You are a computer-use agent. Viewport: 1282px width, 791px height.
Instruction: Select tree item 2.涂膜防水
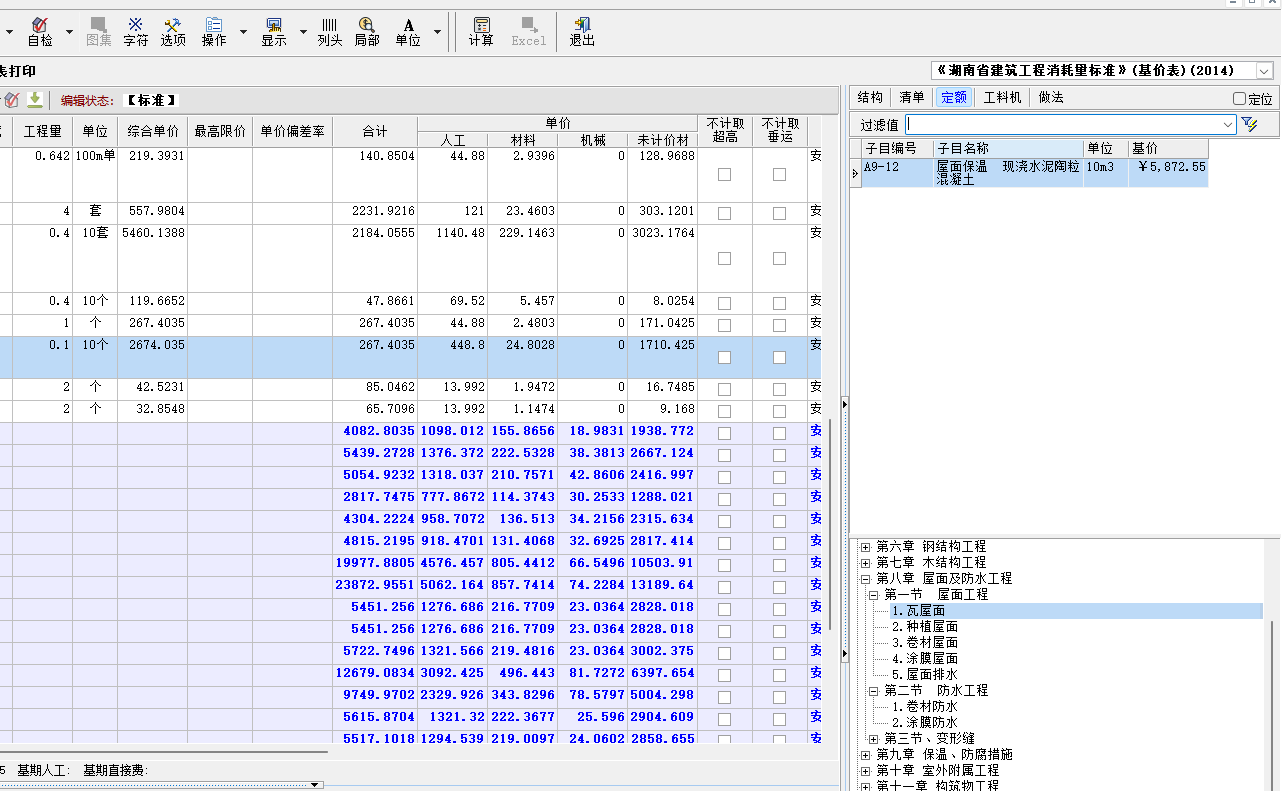(x=925, y=723)
